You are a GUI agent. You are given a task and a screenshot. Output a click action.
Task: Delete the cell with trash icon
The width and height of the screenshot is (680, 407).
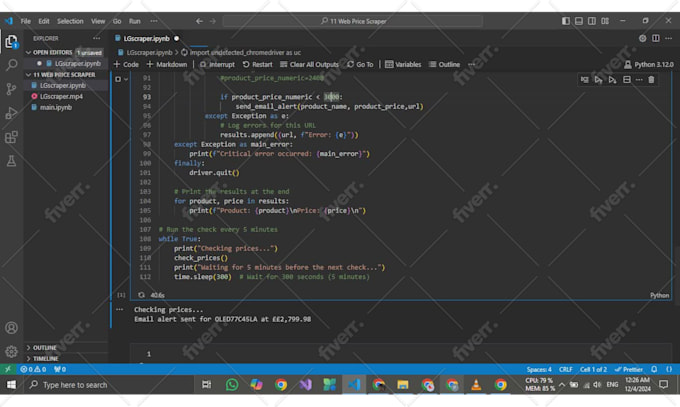pos(651,79)
